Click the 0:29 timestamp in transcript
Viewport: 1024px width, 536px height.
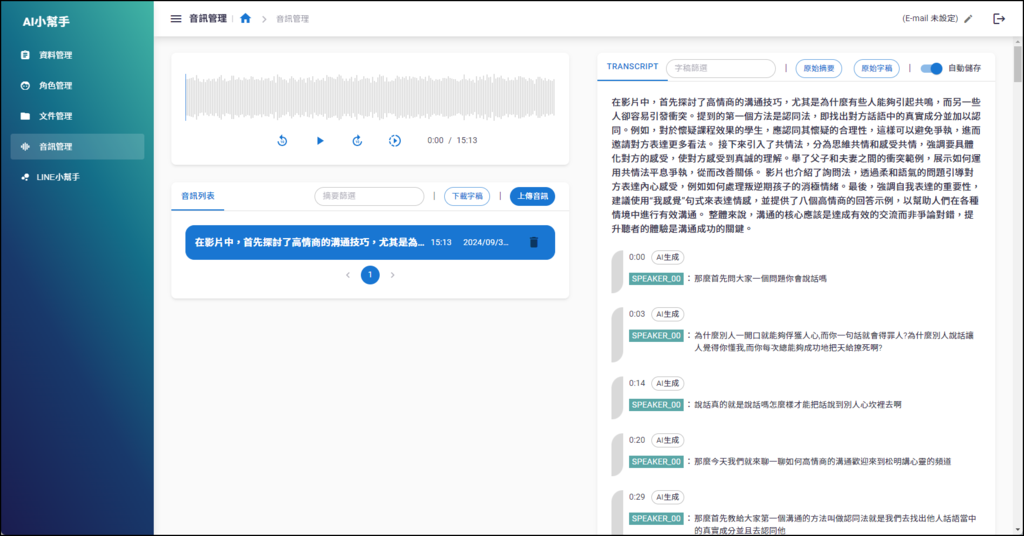point(637,497)
